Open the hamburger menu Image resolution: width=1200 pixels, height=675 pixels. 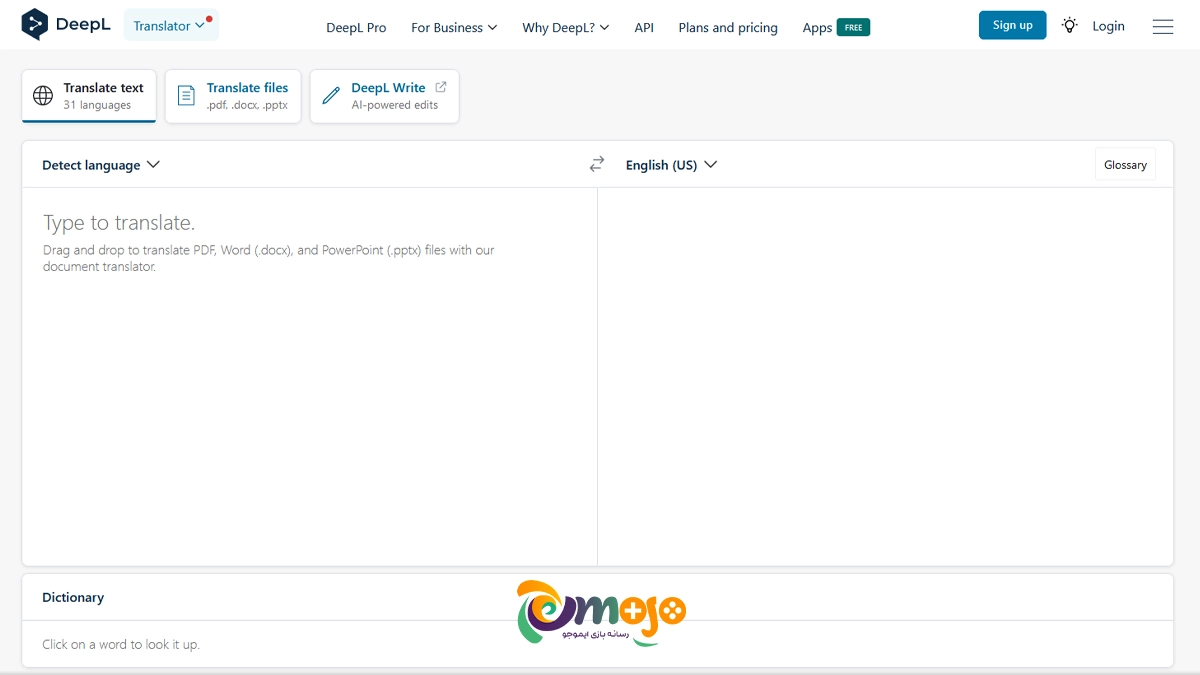click(x=1163, y=27)
